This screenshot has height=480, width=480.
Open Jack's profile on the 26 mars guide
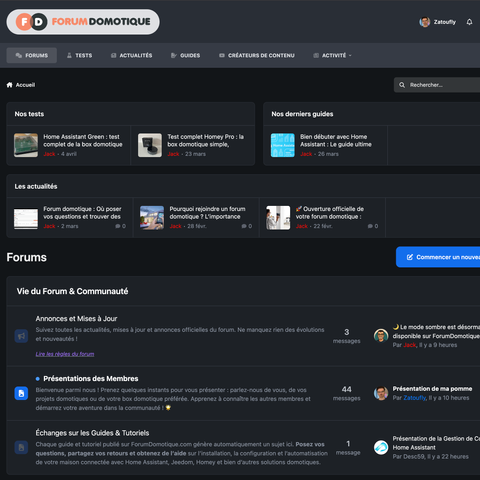[x=306, y=154]
